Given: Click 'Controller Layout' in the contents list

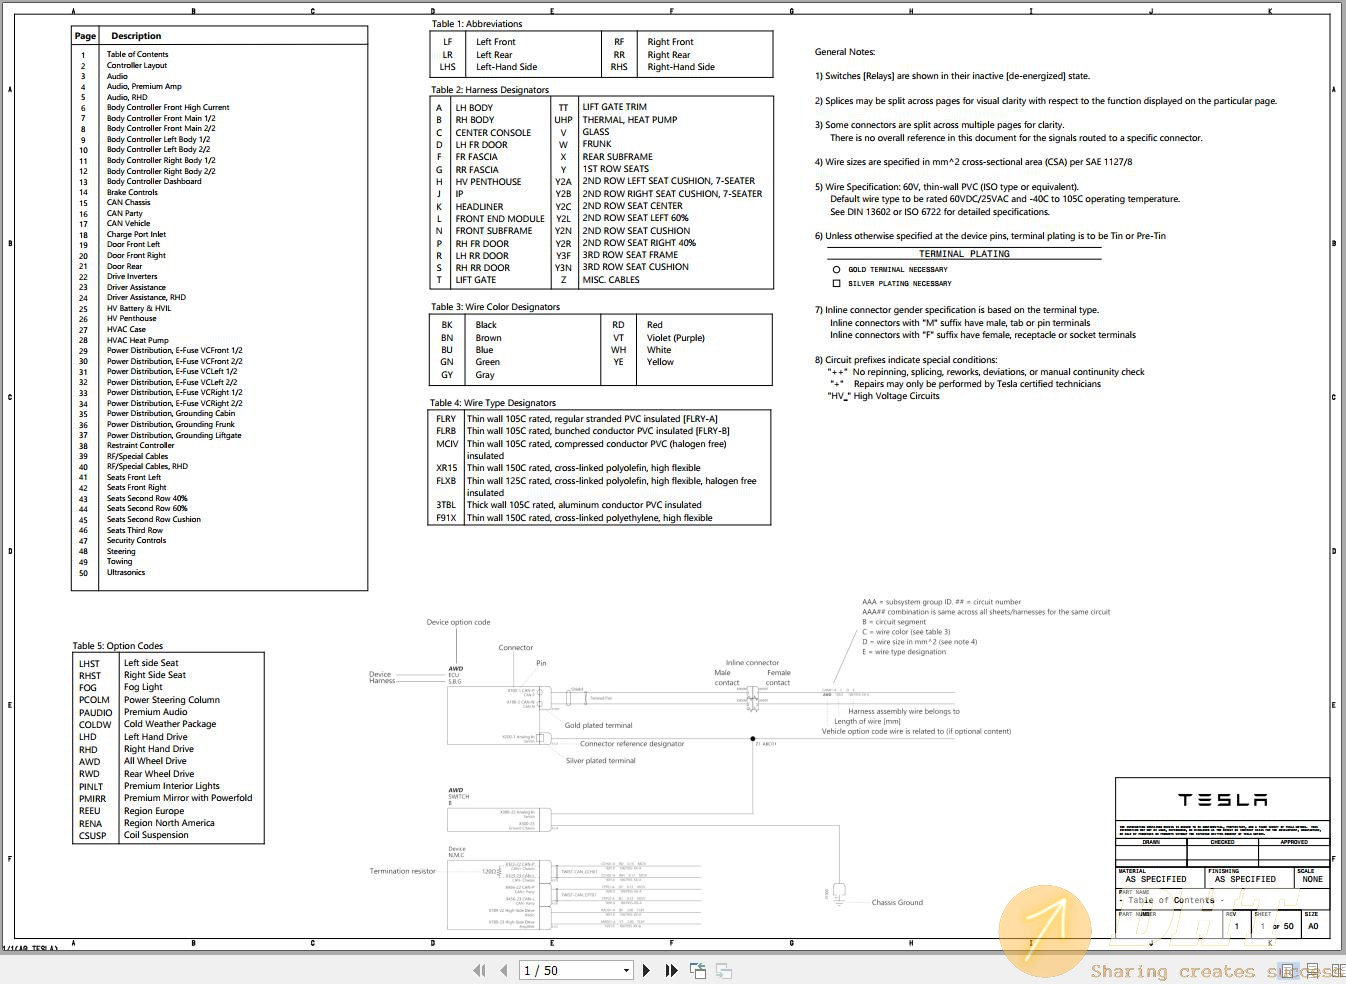Looking at the screenshot, I should tap(137, 65).
